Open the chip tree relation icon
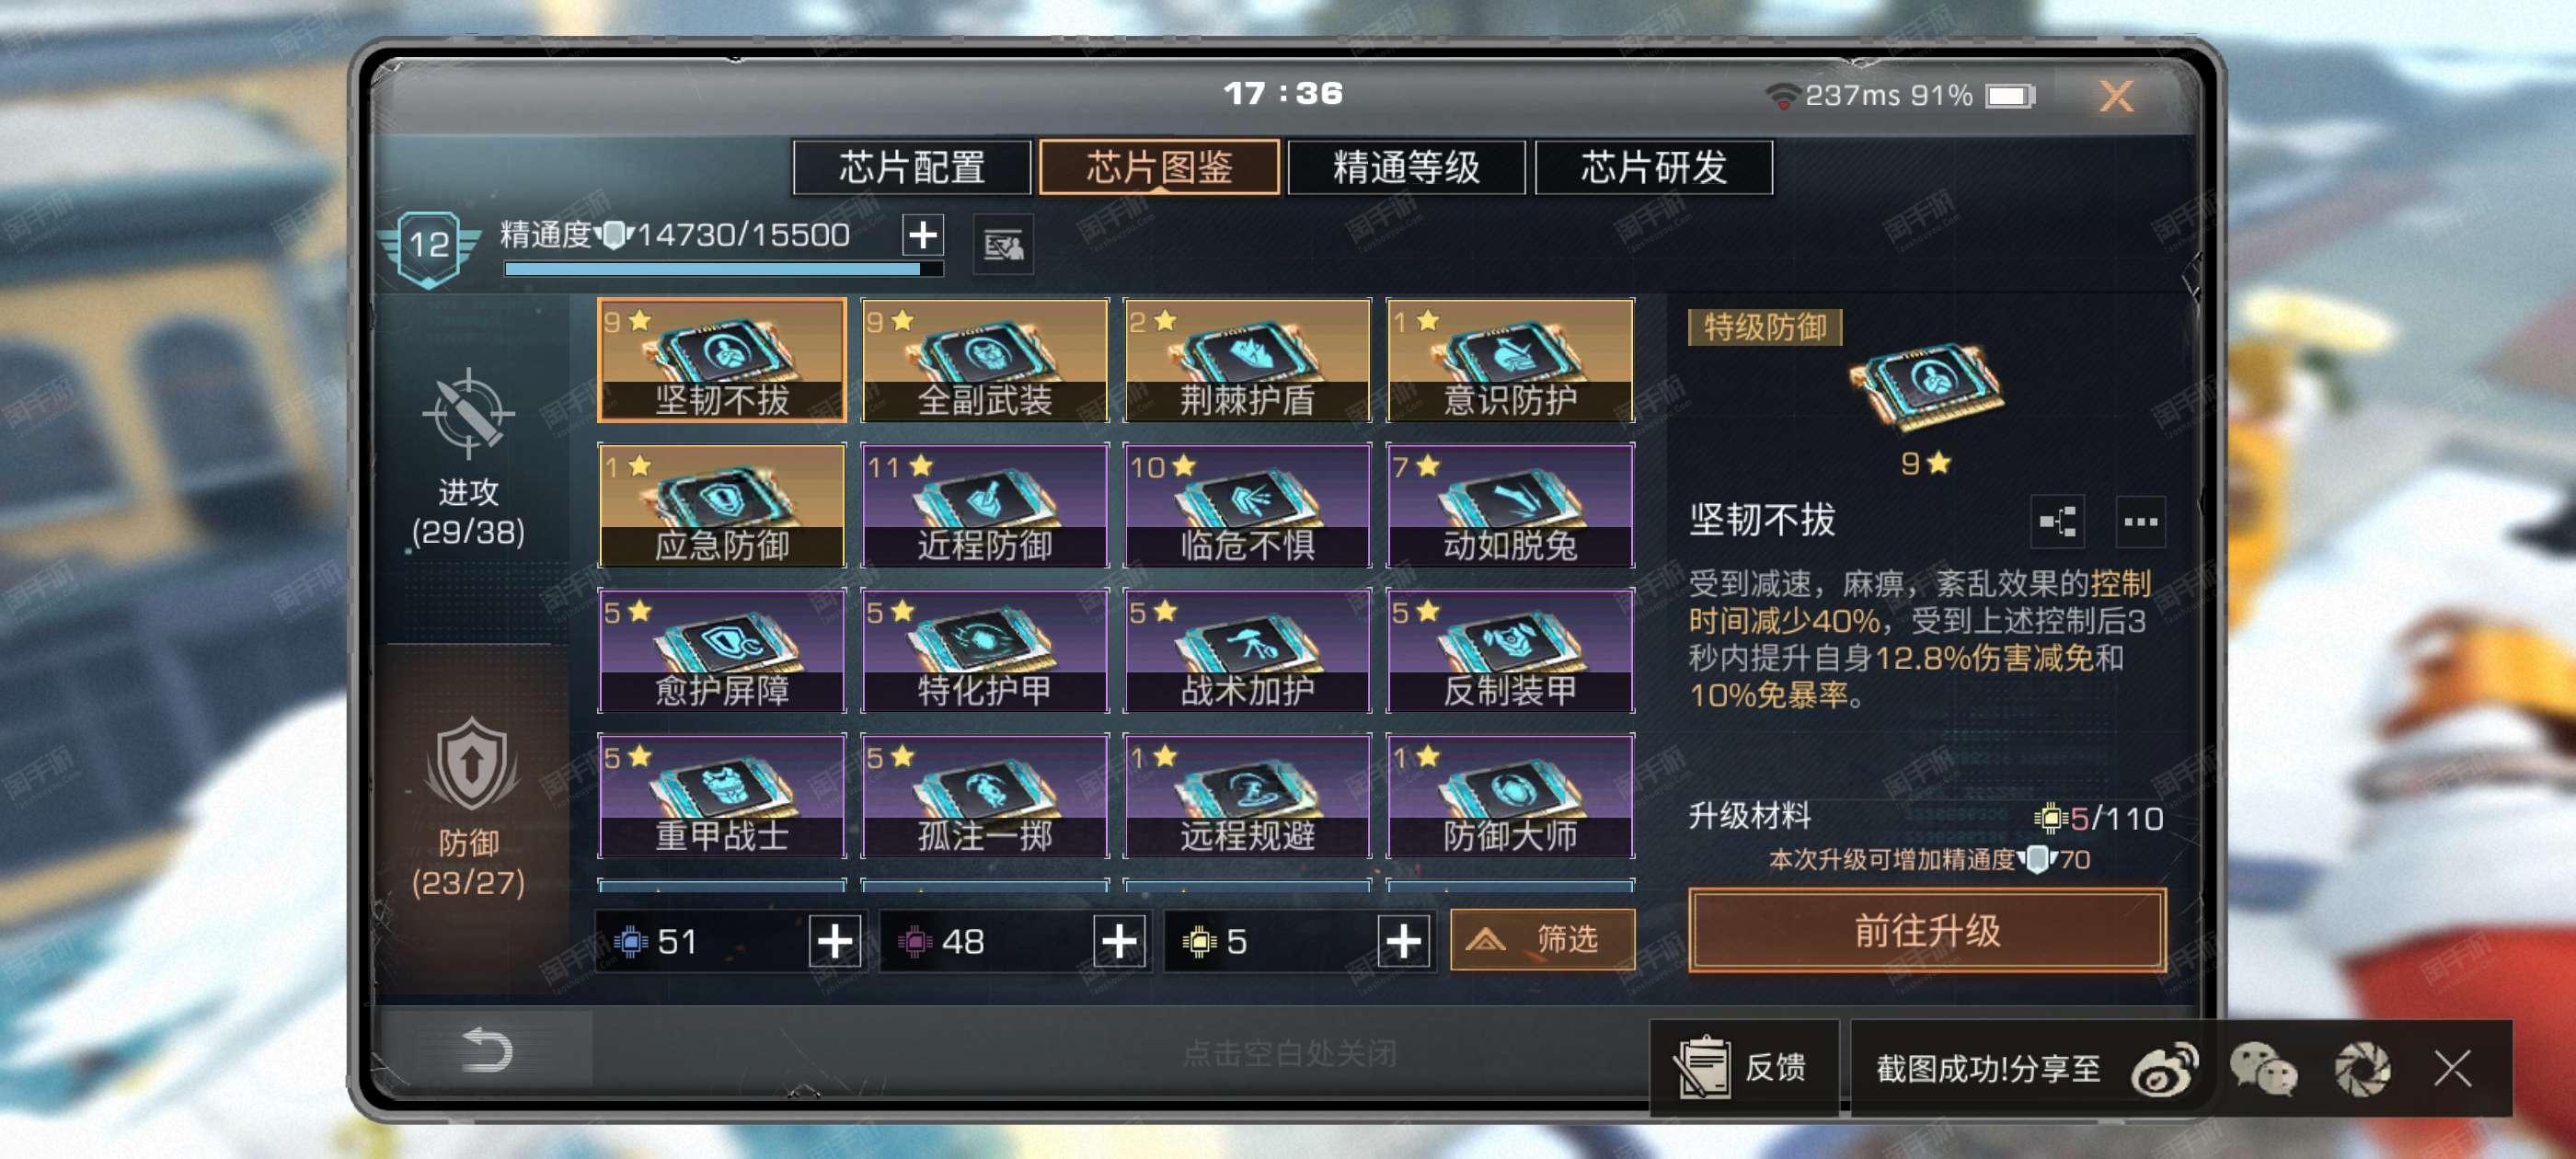This screenshot has height=1159, width=2576. [2057, 521]
